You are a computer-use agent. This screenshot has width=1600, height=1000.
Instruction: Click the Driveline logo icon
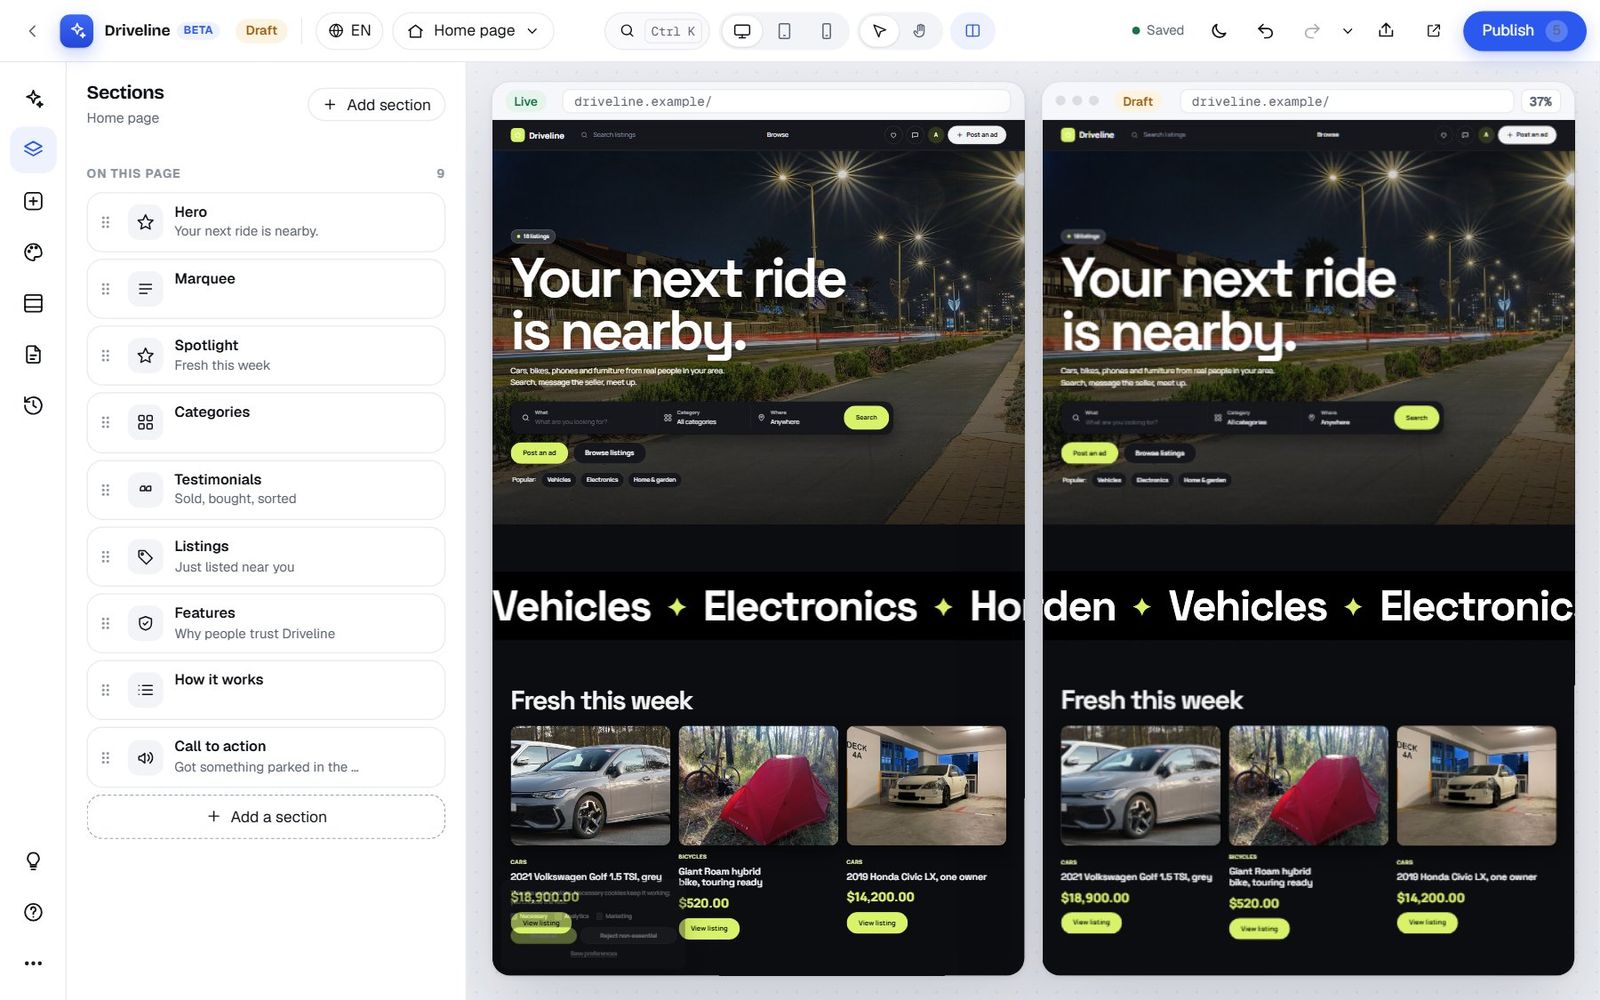click(x=77, y=31)
